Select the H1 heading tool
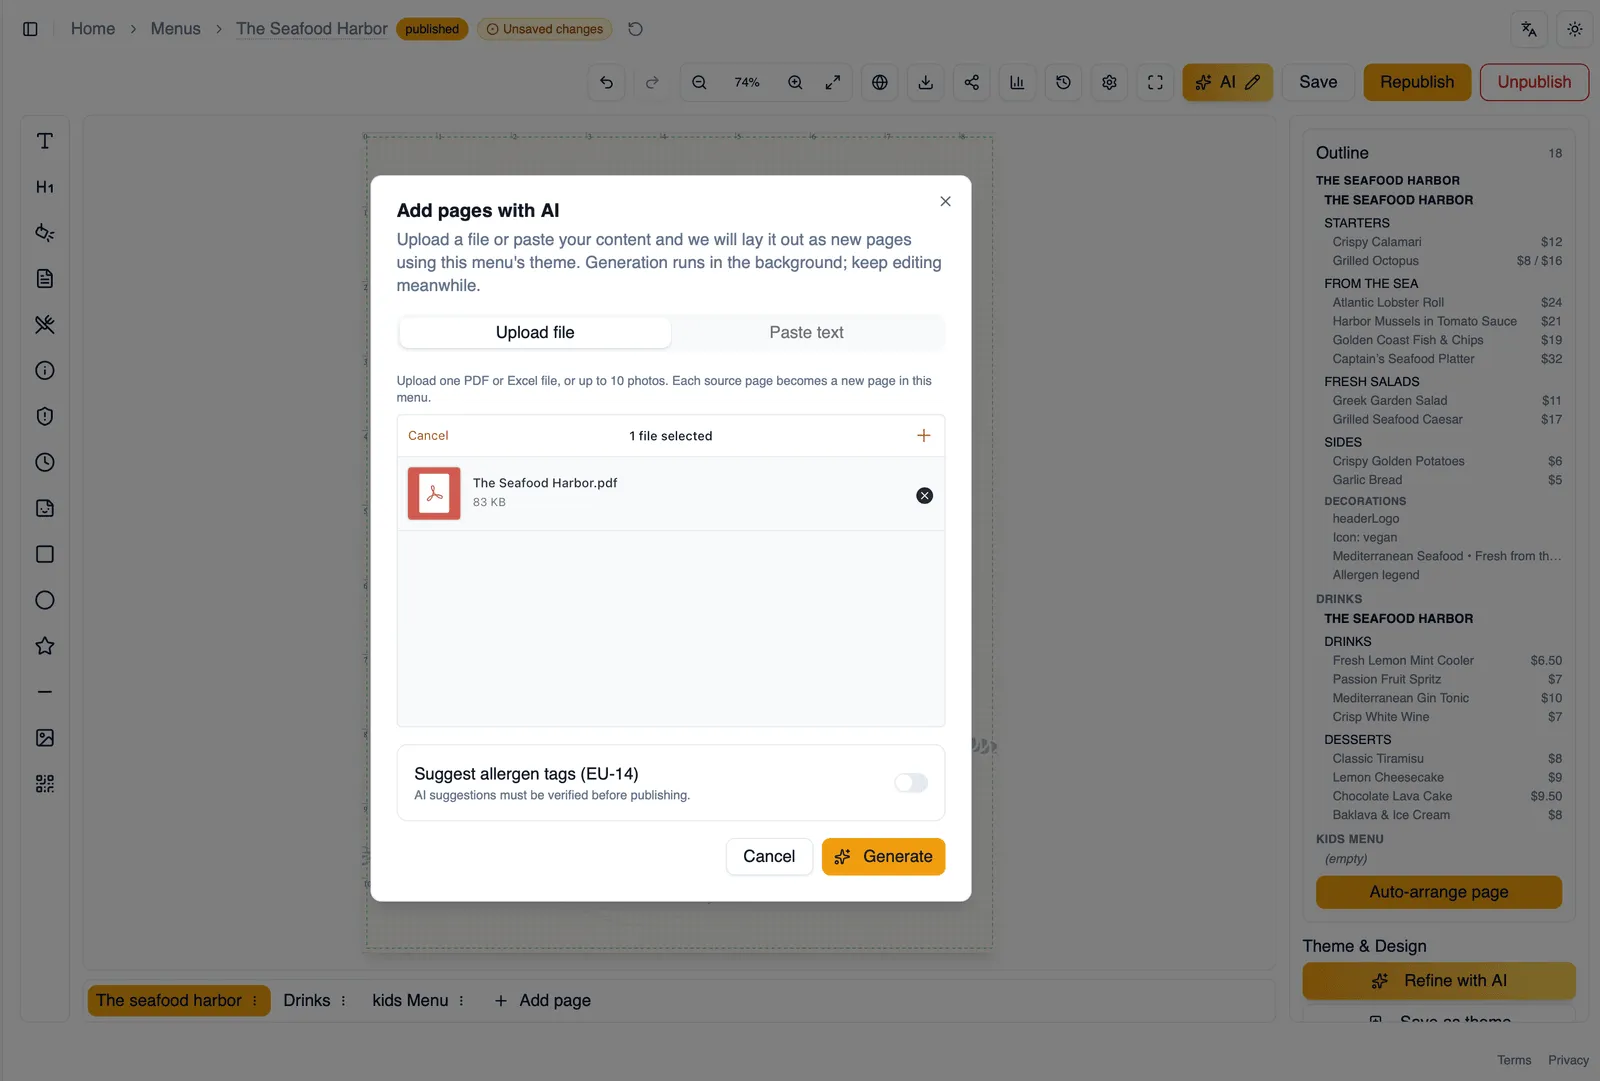Viewport: 1600px width, 1081px height. pos(45,187)
